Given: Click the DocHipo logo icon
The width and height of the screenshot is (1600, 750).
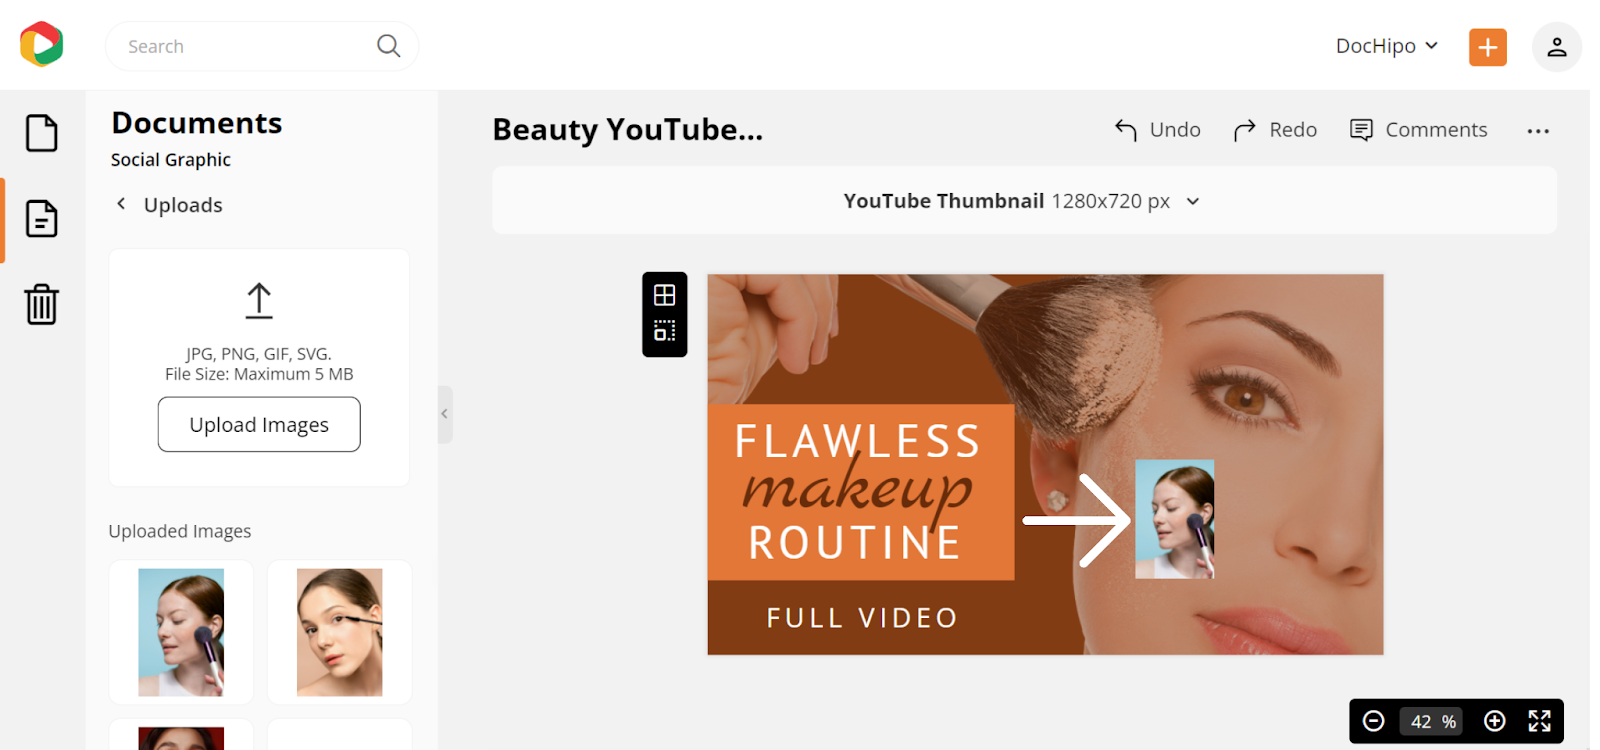Looking at the screenshot, I should click(42, 44).
